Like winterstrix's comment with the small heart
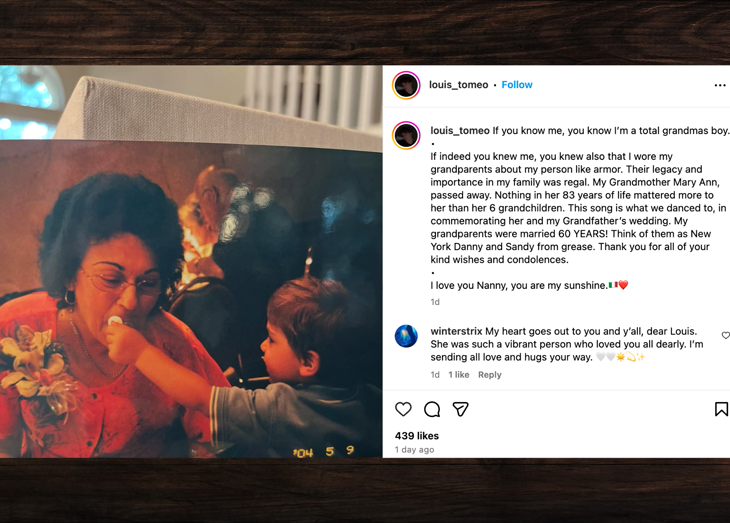Screen dimensions: 730x523 click(726, 335)
